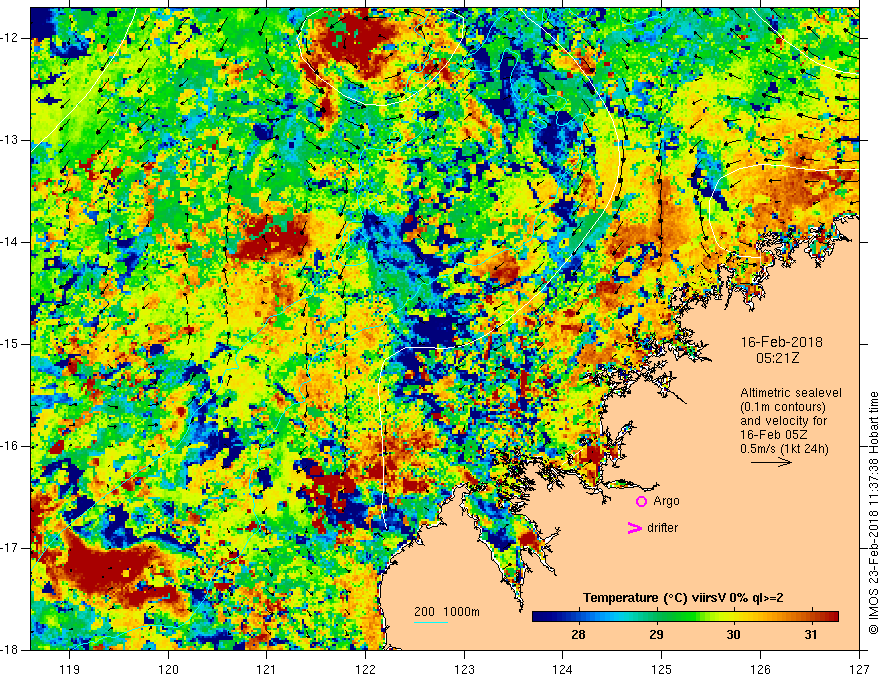Click longitude axis label 119
Screen dimensions: 880x680
point(70,669)
